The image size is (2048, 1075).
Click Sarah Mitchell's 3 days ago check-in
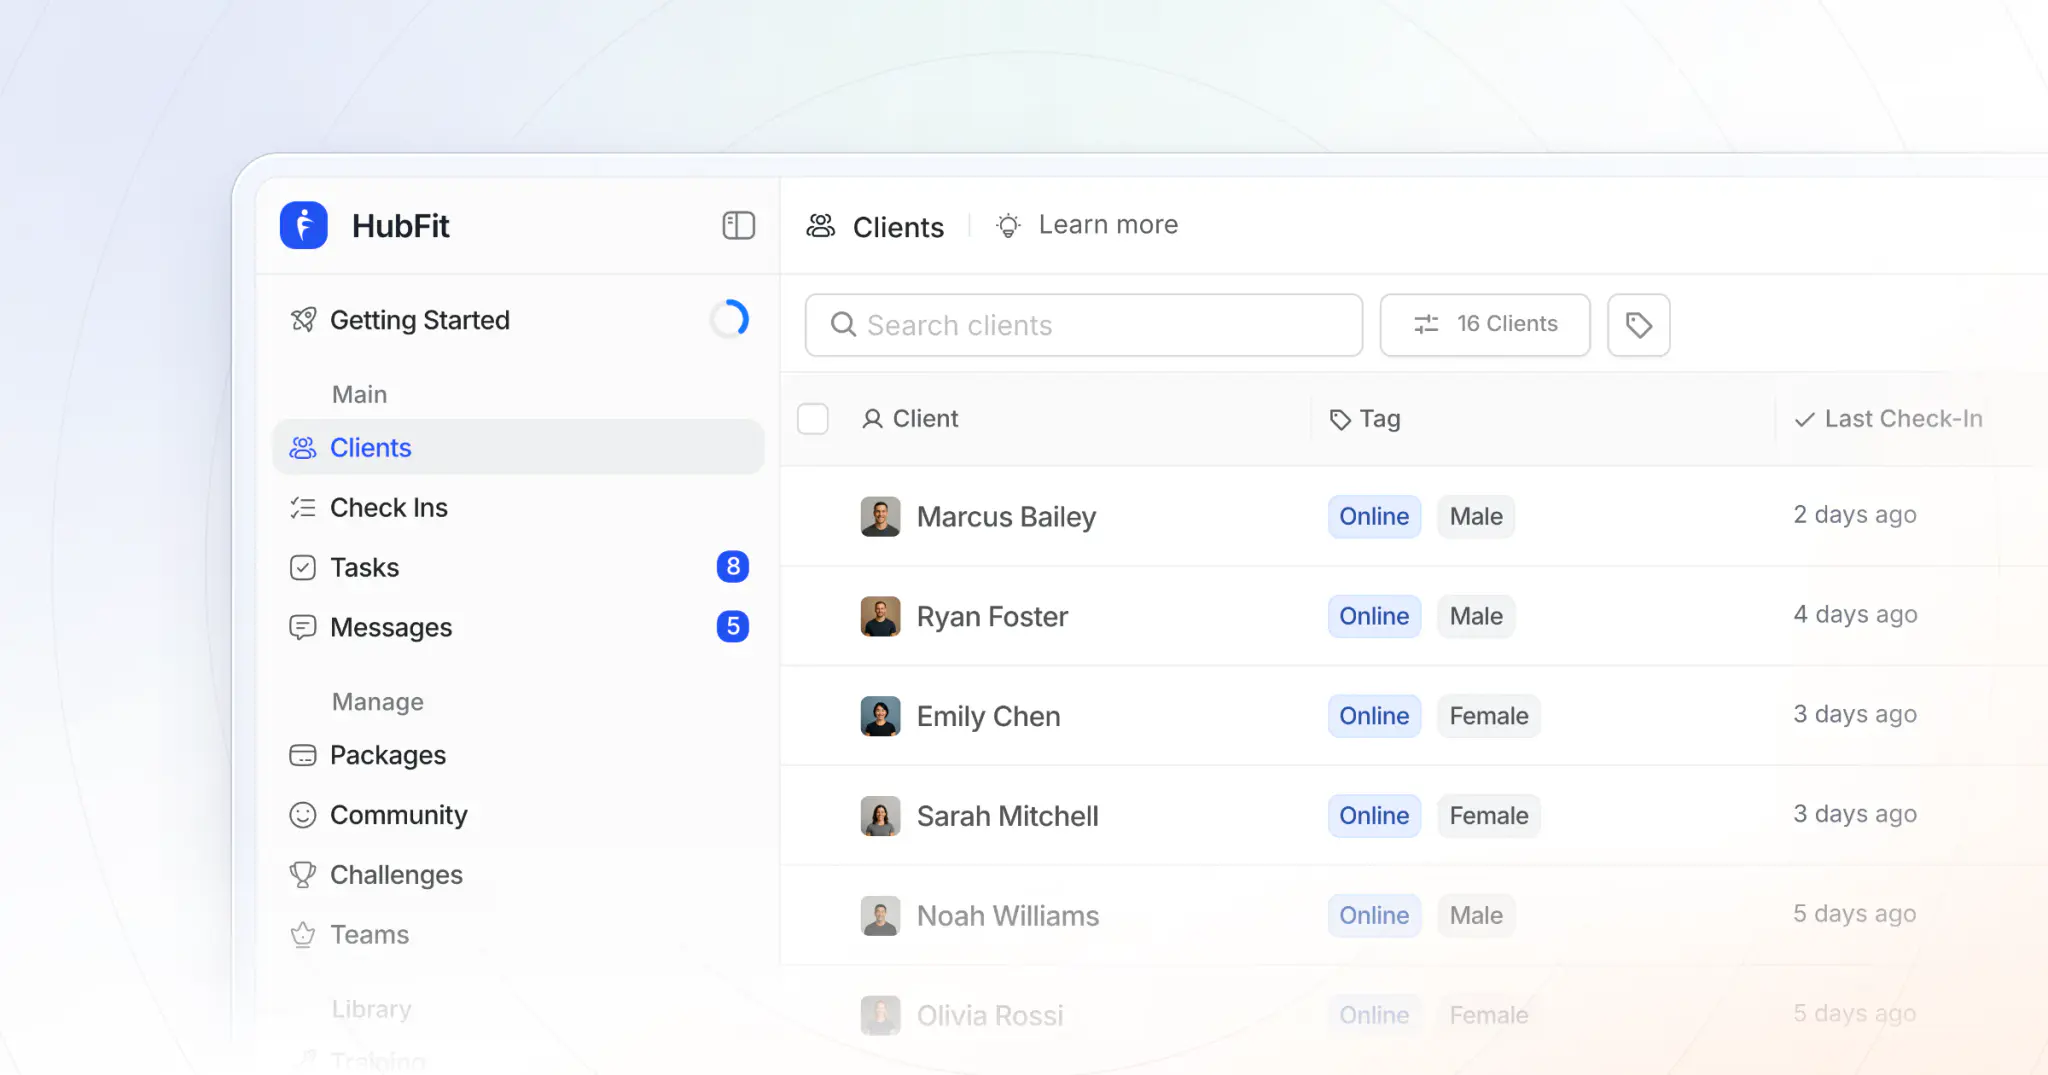pos(1855,815)
